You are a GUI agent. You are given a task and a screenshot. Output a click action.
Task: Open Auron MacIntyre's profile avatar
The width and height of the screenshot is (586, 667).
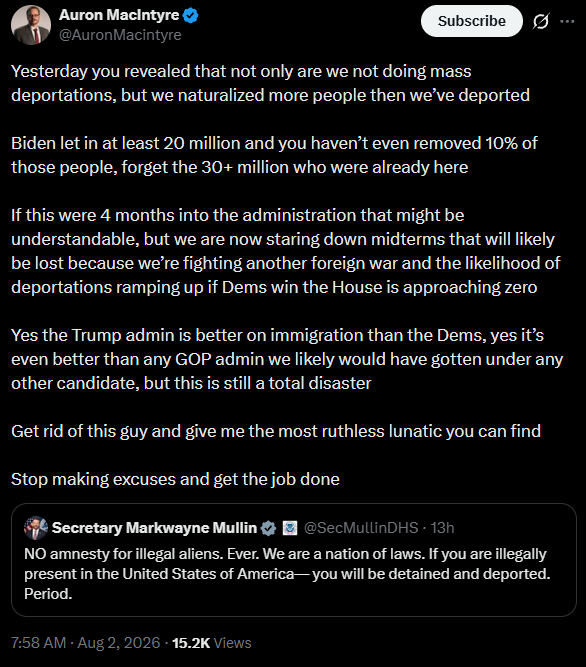coord(31,25)
